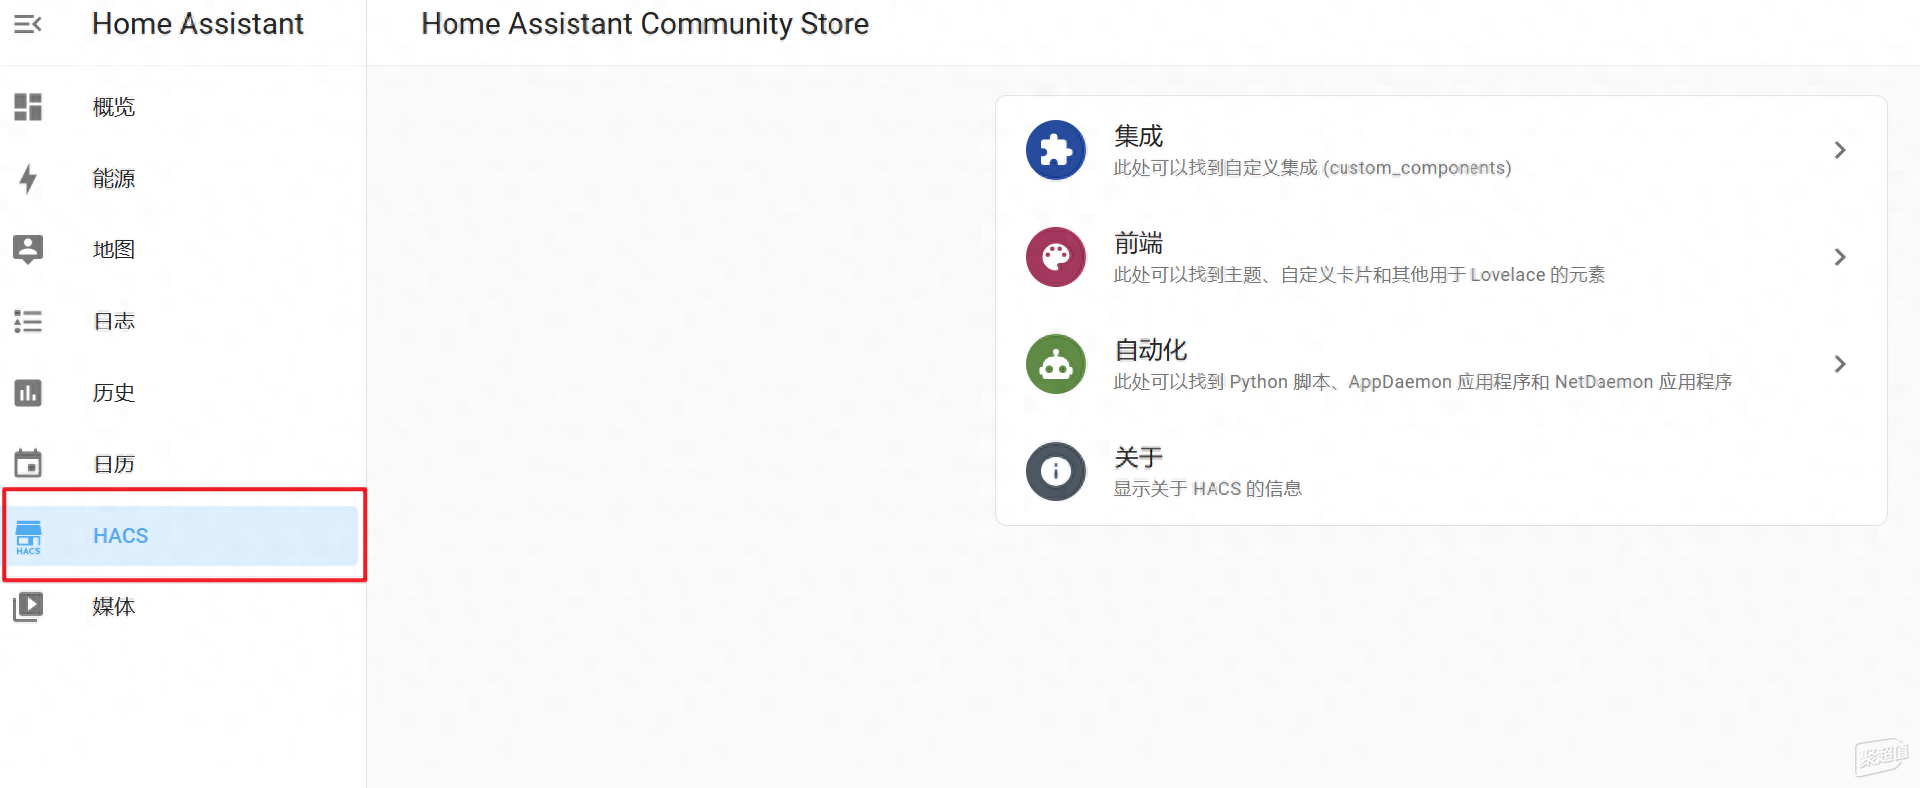Open the 前端 section title
The height and width of the screenshot is (788, 1920).
1139,243
